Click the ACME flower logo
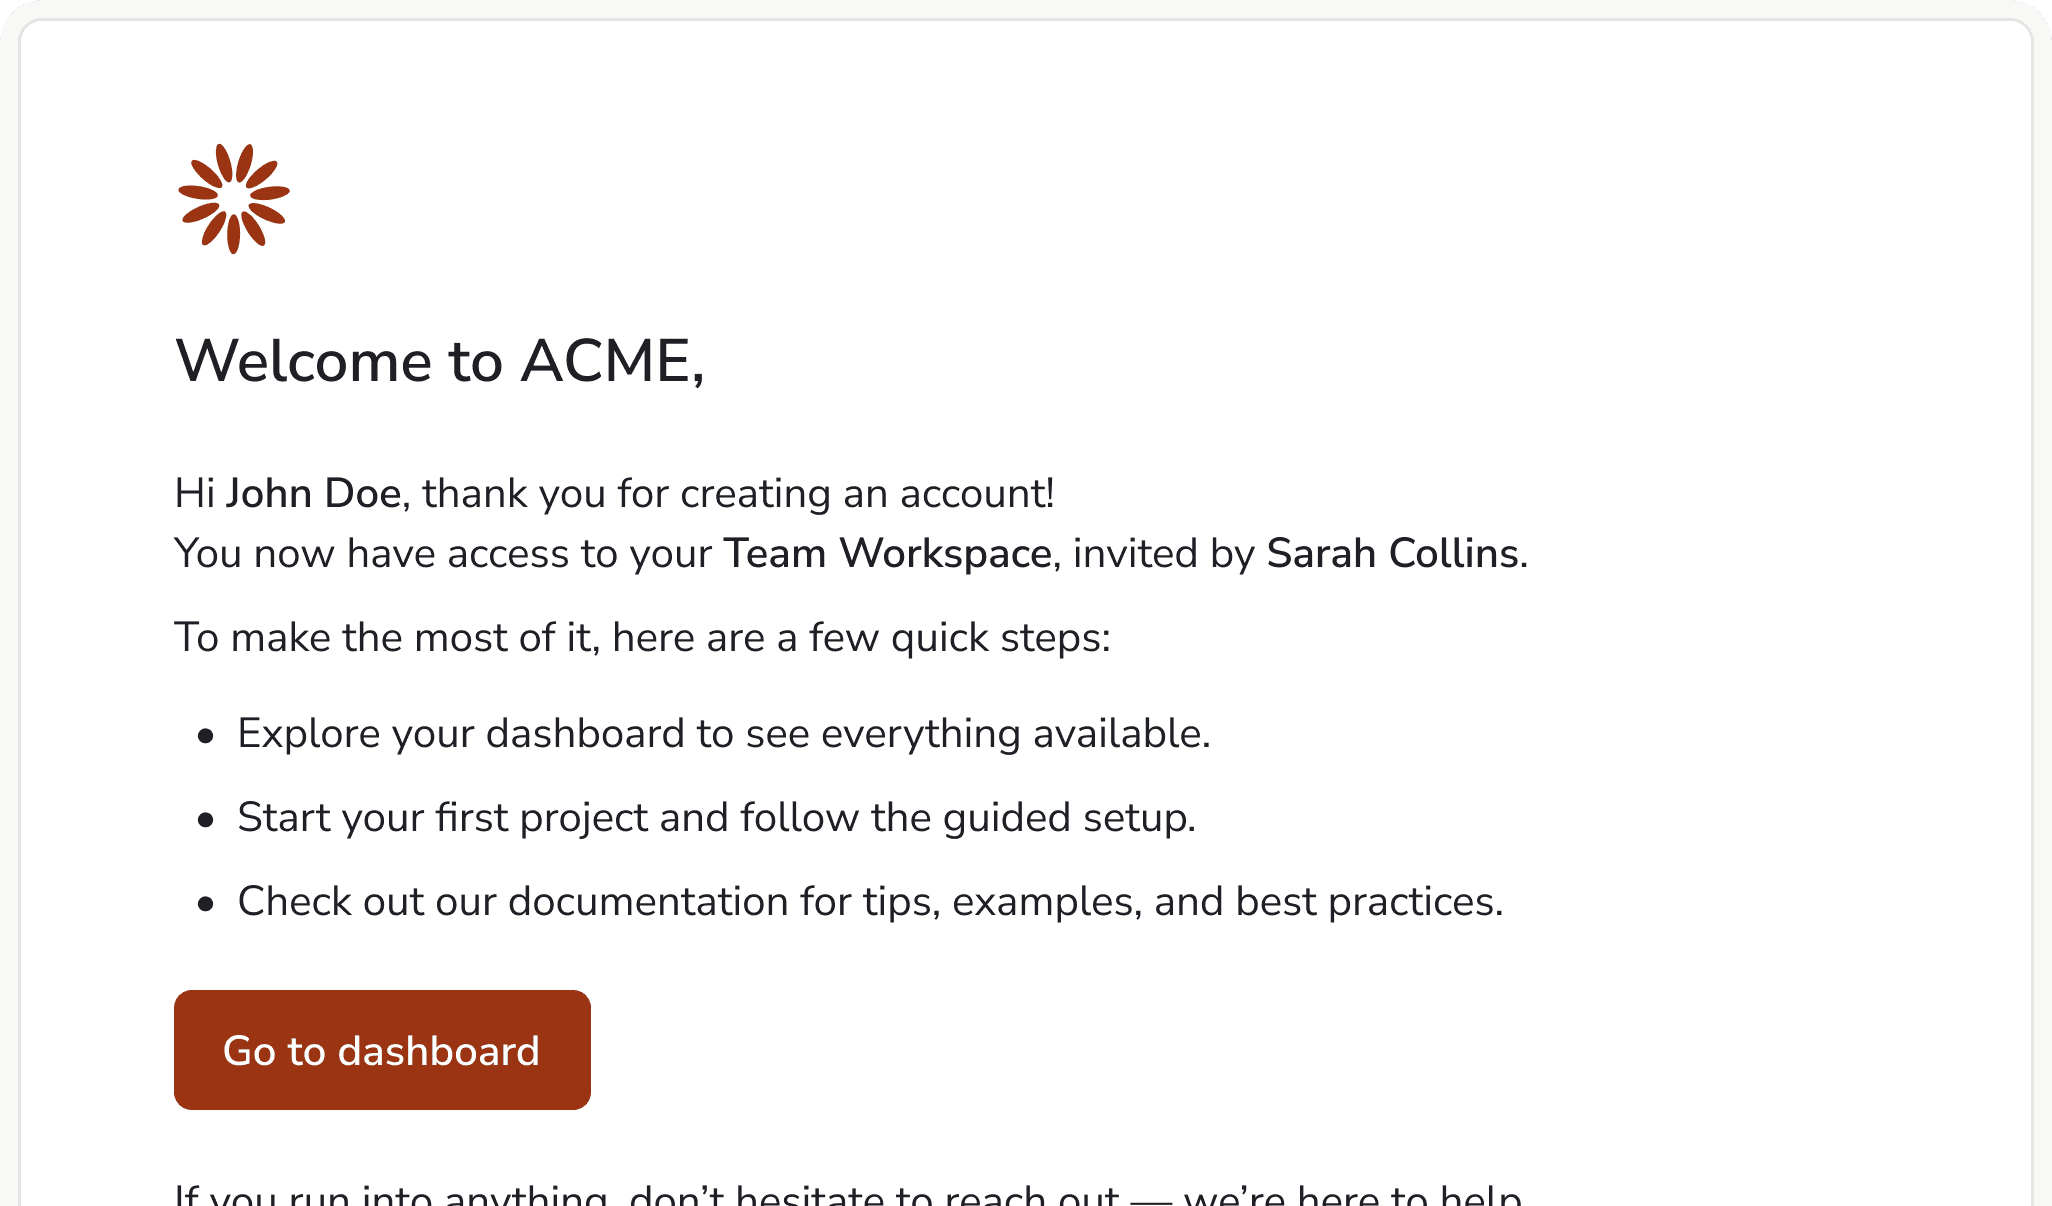 [x=234, y=199]
